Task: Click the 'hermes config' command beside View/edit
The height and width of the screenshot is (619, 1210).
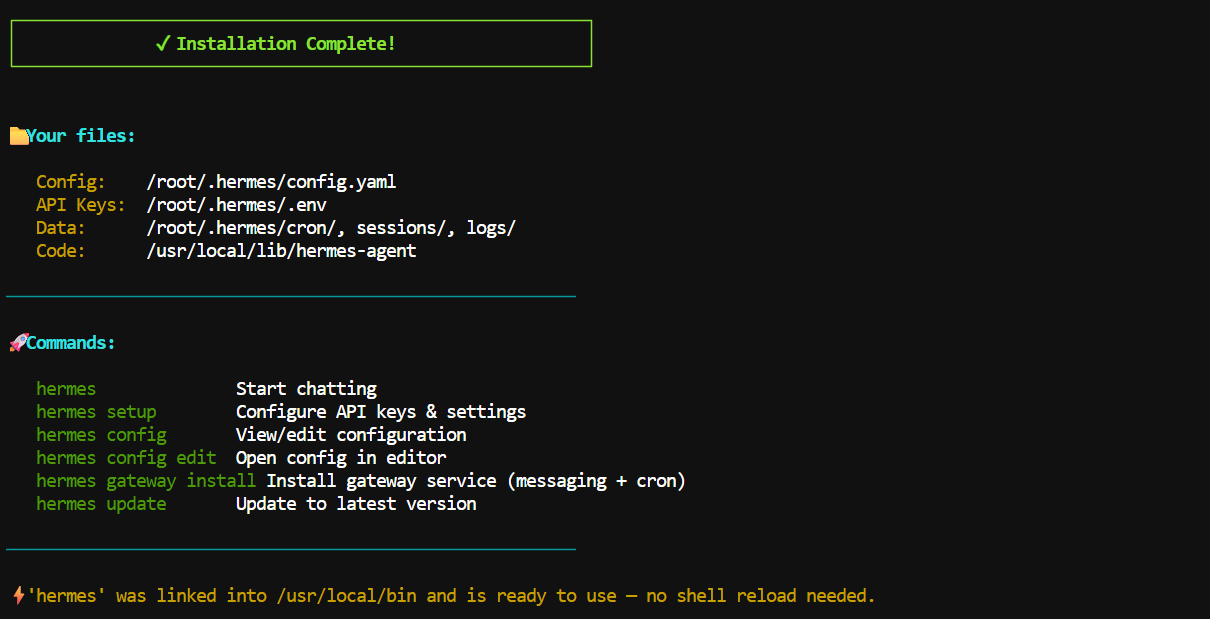Action: click(101, 435)
